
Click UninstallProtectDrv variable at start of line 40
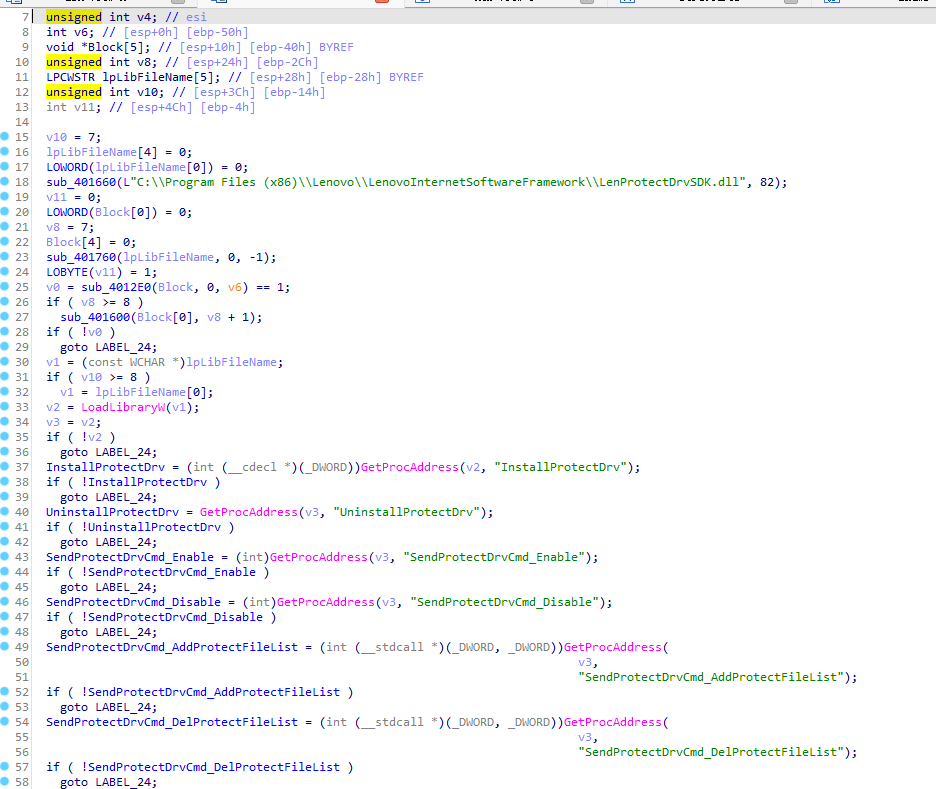tap(112, 512)
